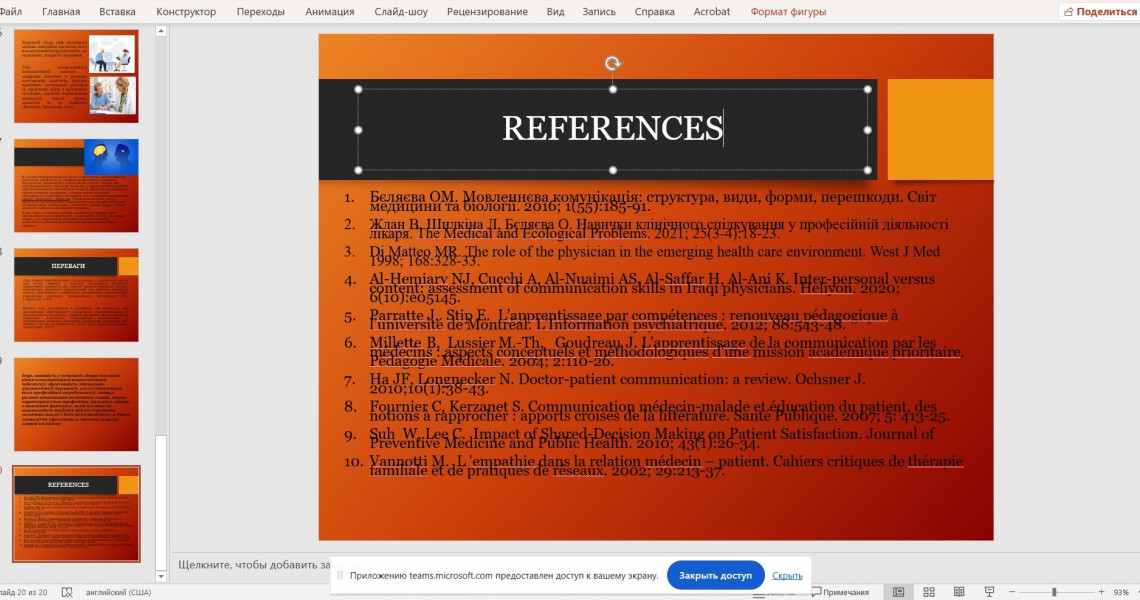Click reference 7 by Ha JF, Longnecker
Image resolution: width=1140 pixels, height=600 pixels.
[x=617, y=383]
